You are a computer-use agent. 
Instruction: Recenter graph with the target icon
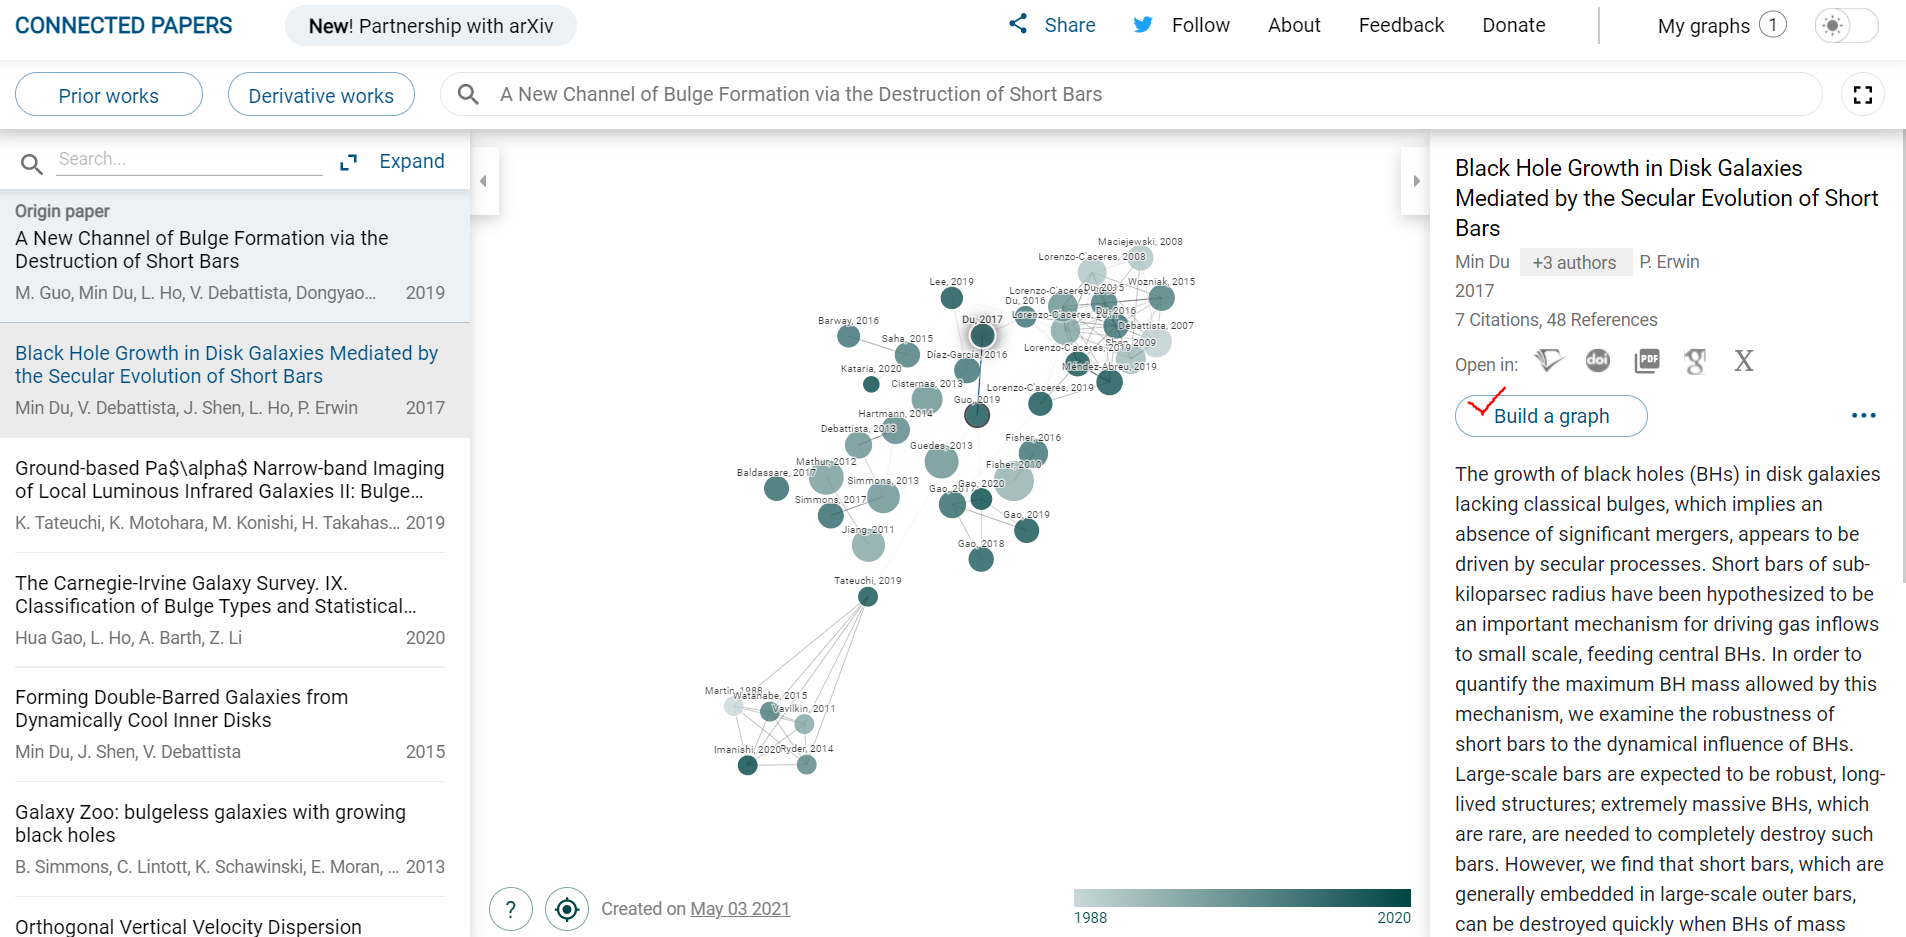567,909
